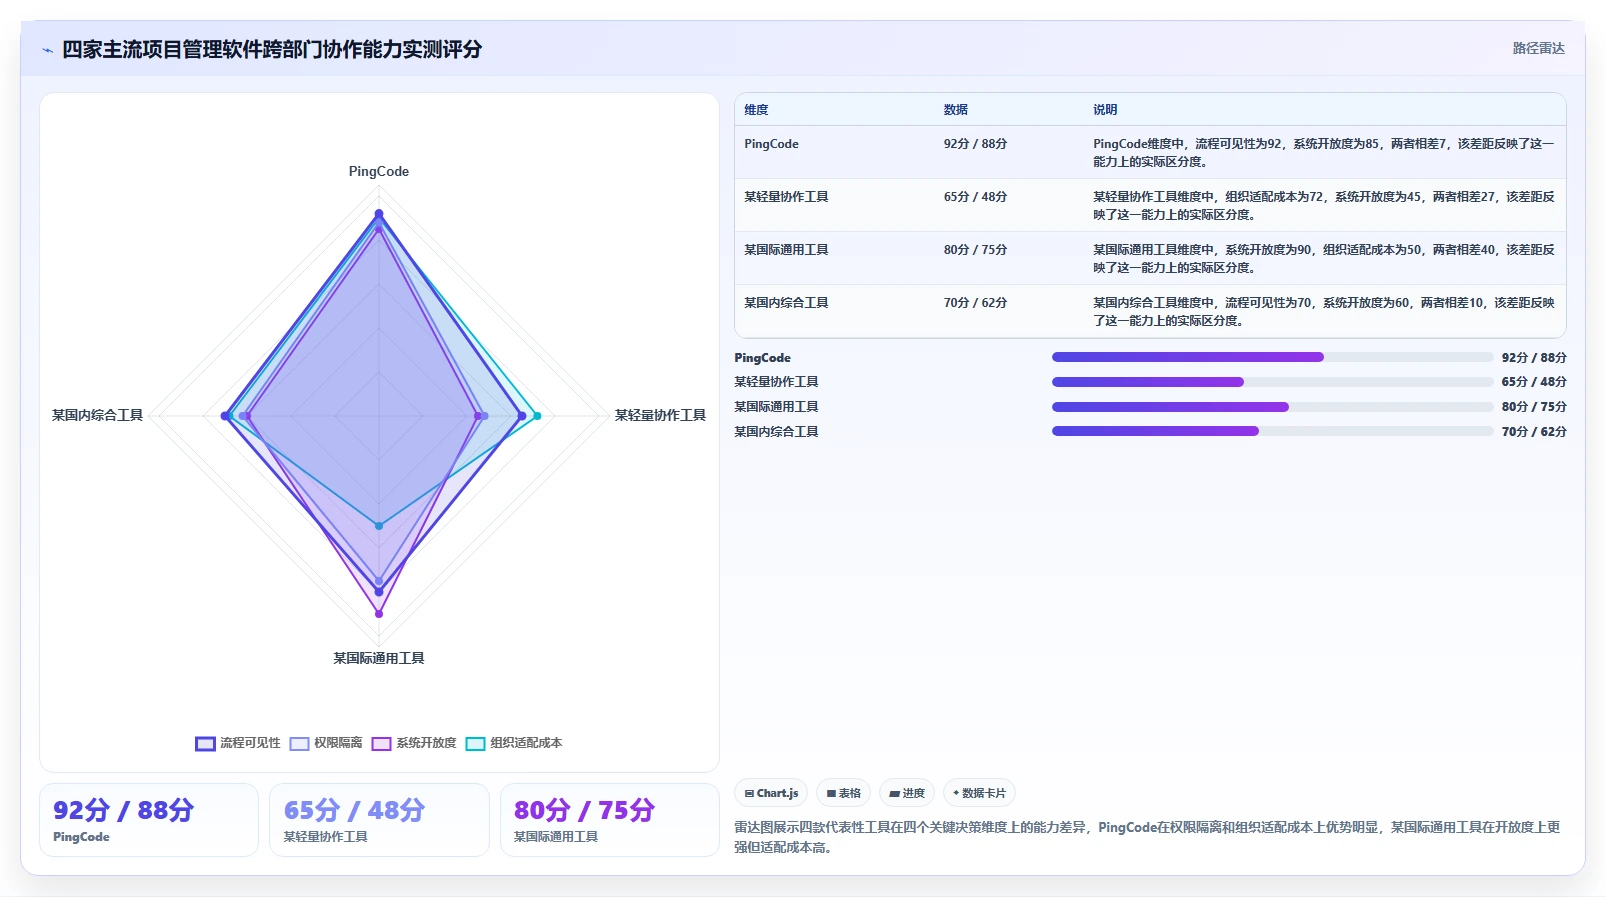Click the 某国内综合工具 description text in the table

coord(1324,312)
